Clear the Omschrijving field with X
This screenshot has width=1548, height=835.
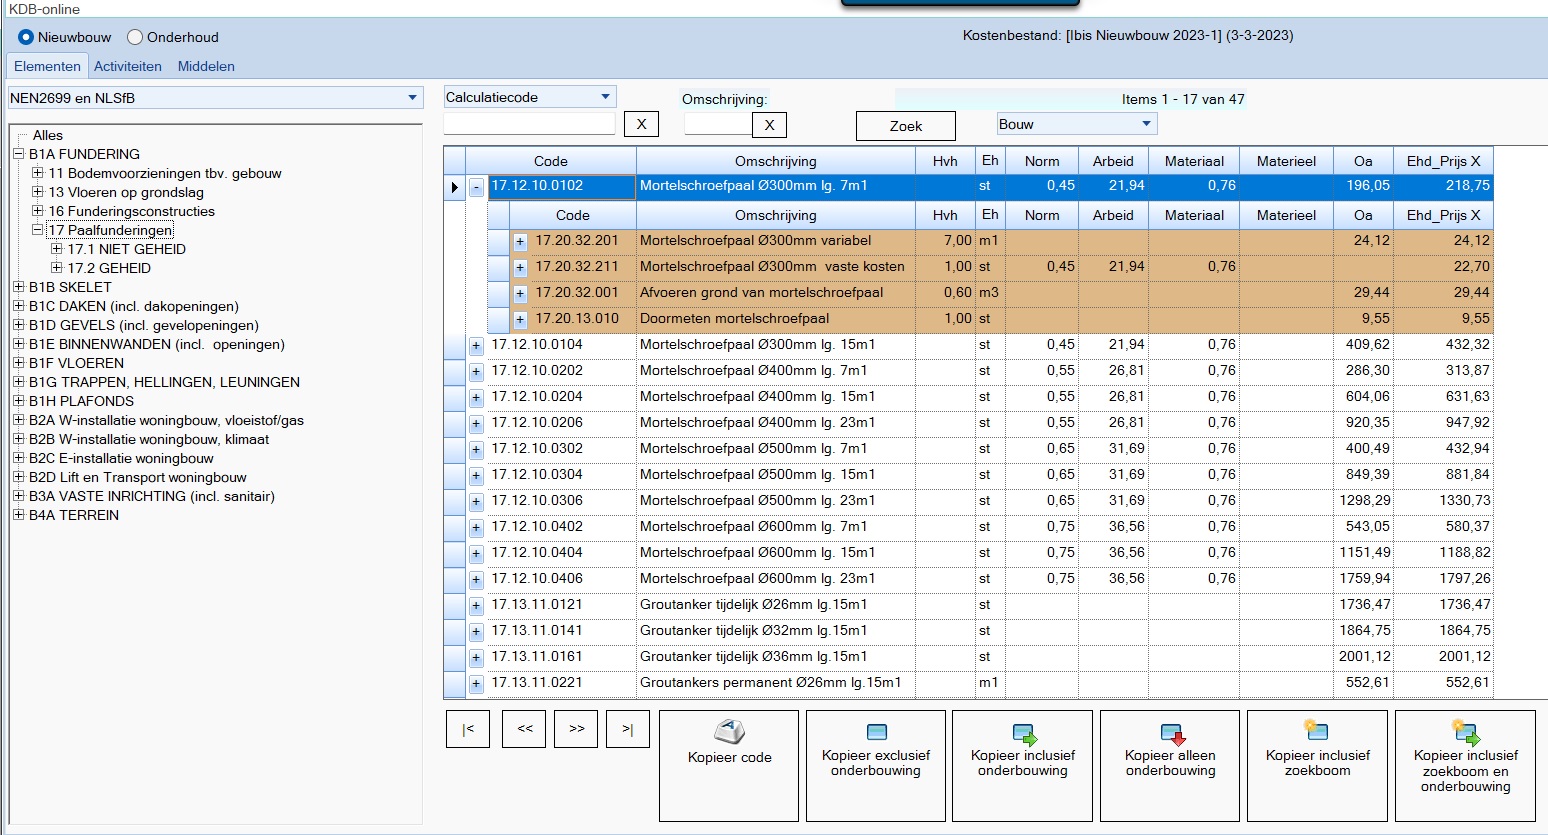pyautogui.click(x=769, y=125)
